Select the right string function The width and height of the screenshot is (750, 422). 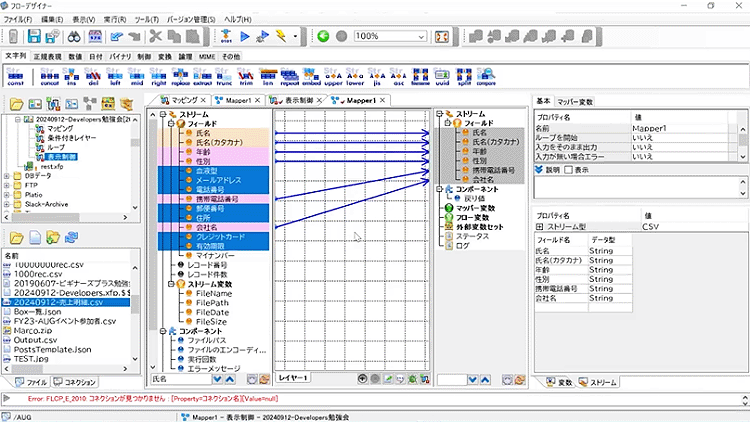click(x=159, y=77)
